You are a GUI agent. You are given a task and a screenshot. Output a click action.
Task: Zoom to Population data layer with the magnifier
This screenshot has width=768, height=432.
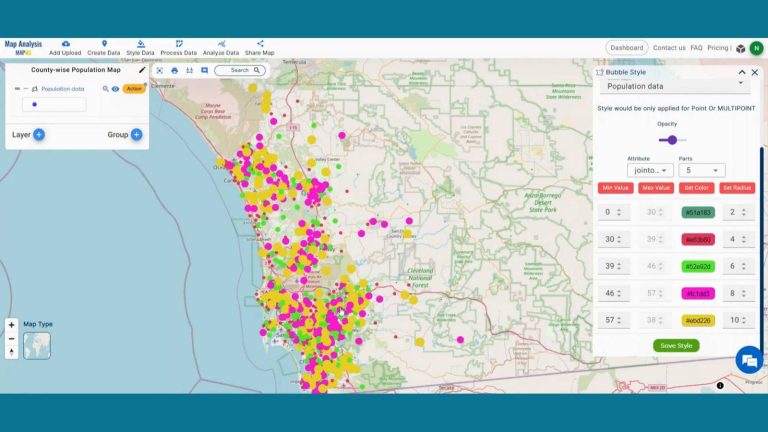[x=105, y=89]
